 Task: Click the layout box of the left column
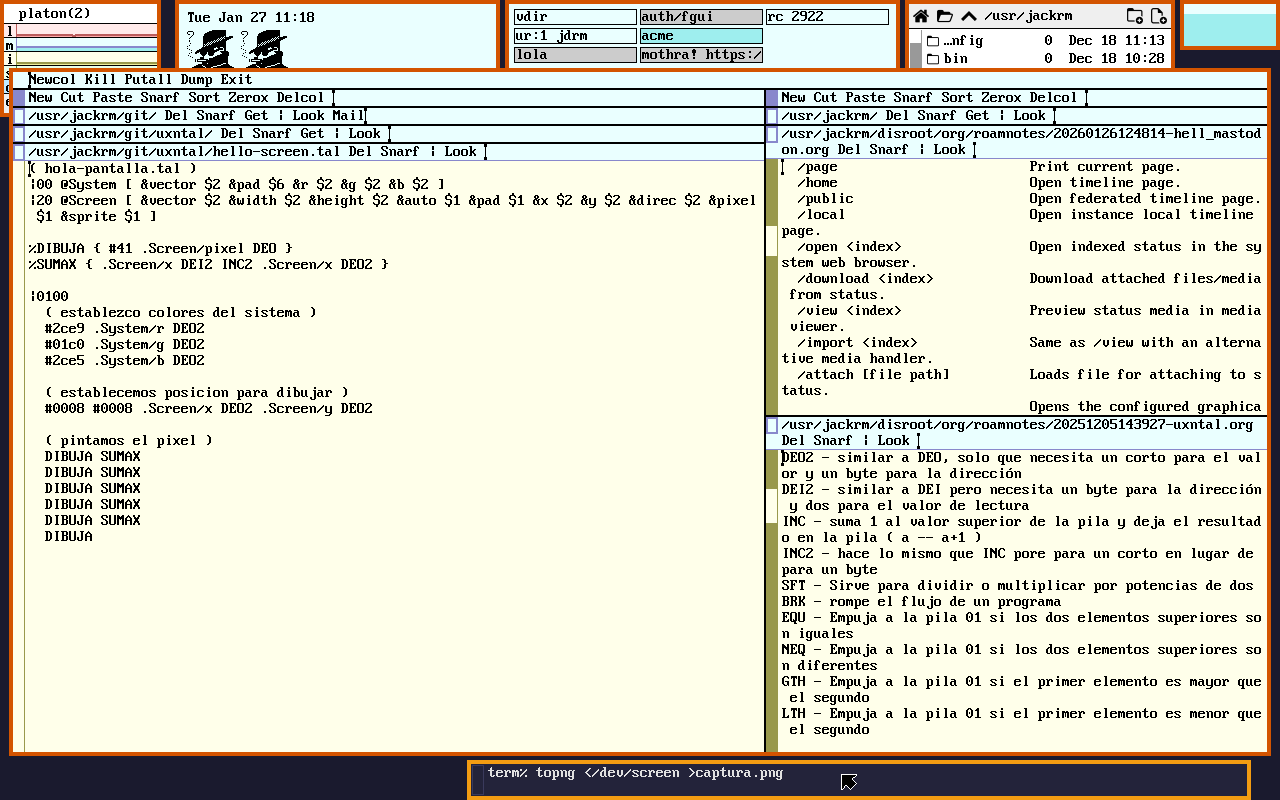19,98
